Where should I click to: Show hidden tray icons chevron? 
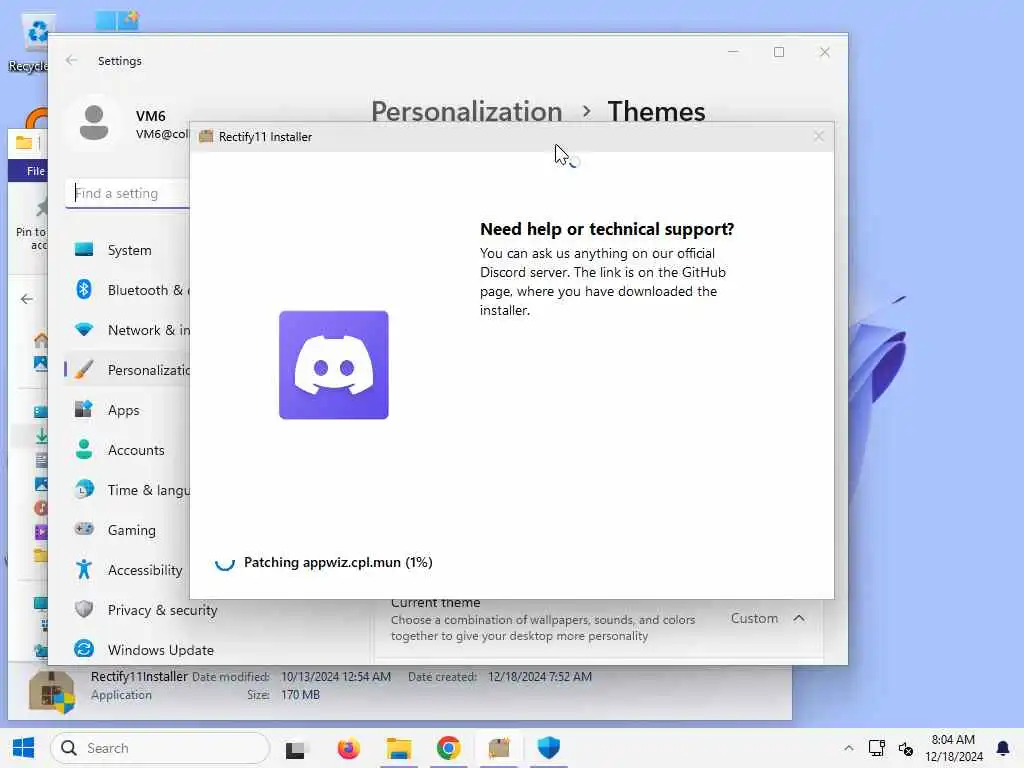click(x=848, y=748)
